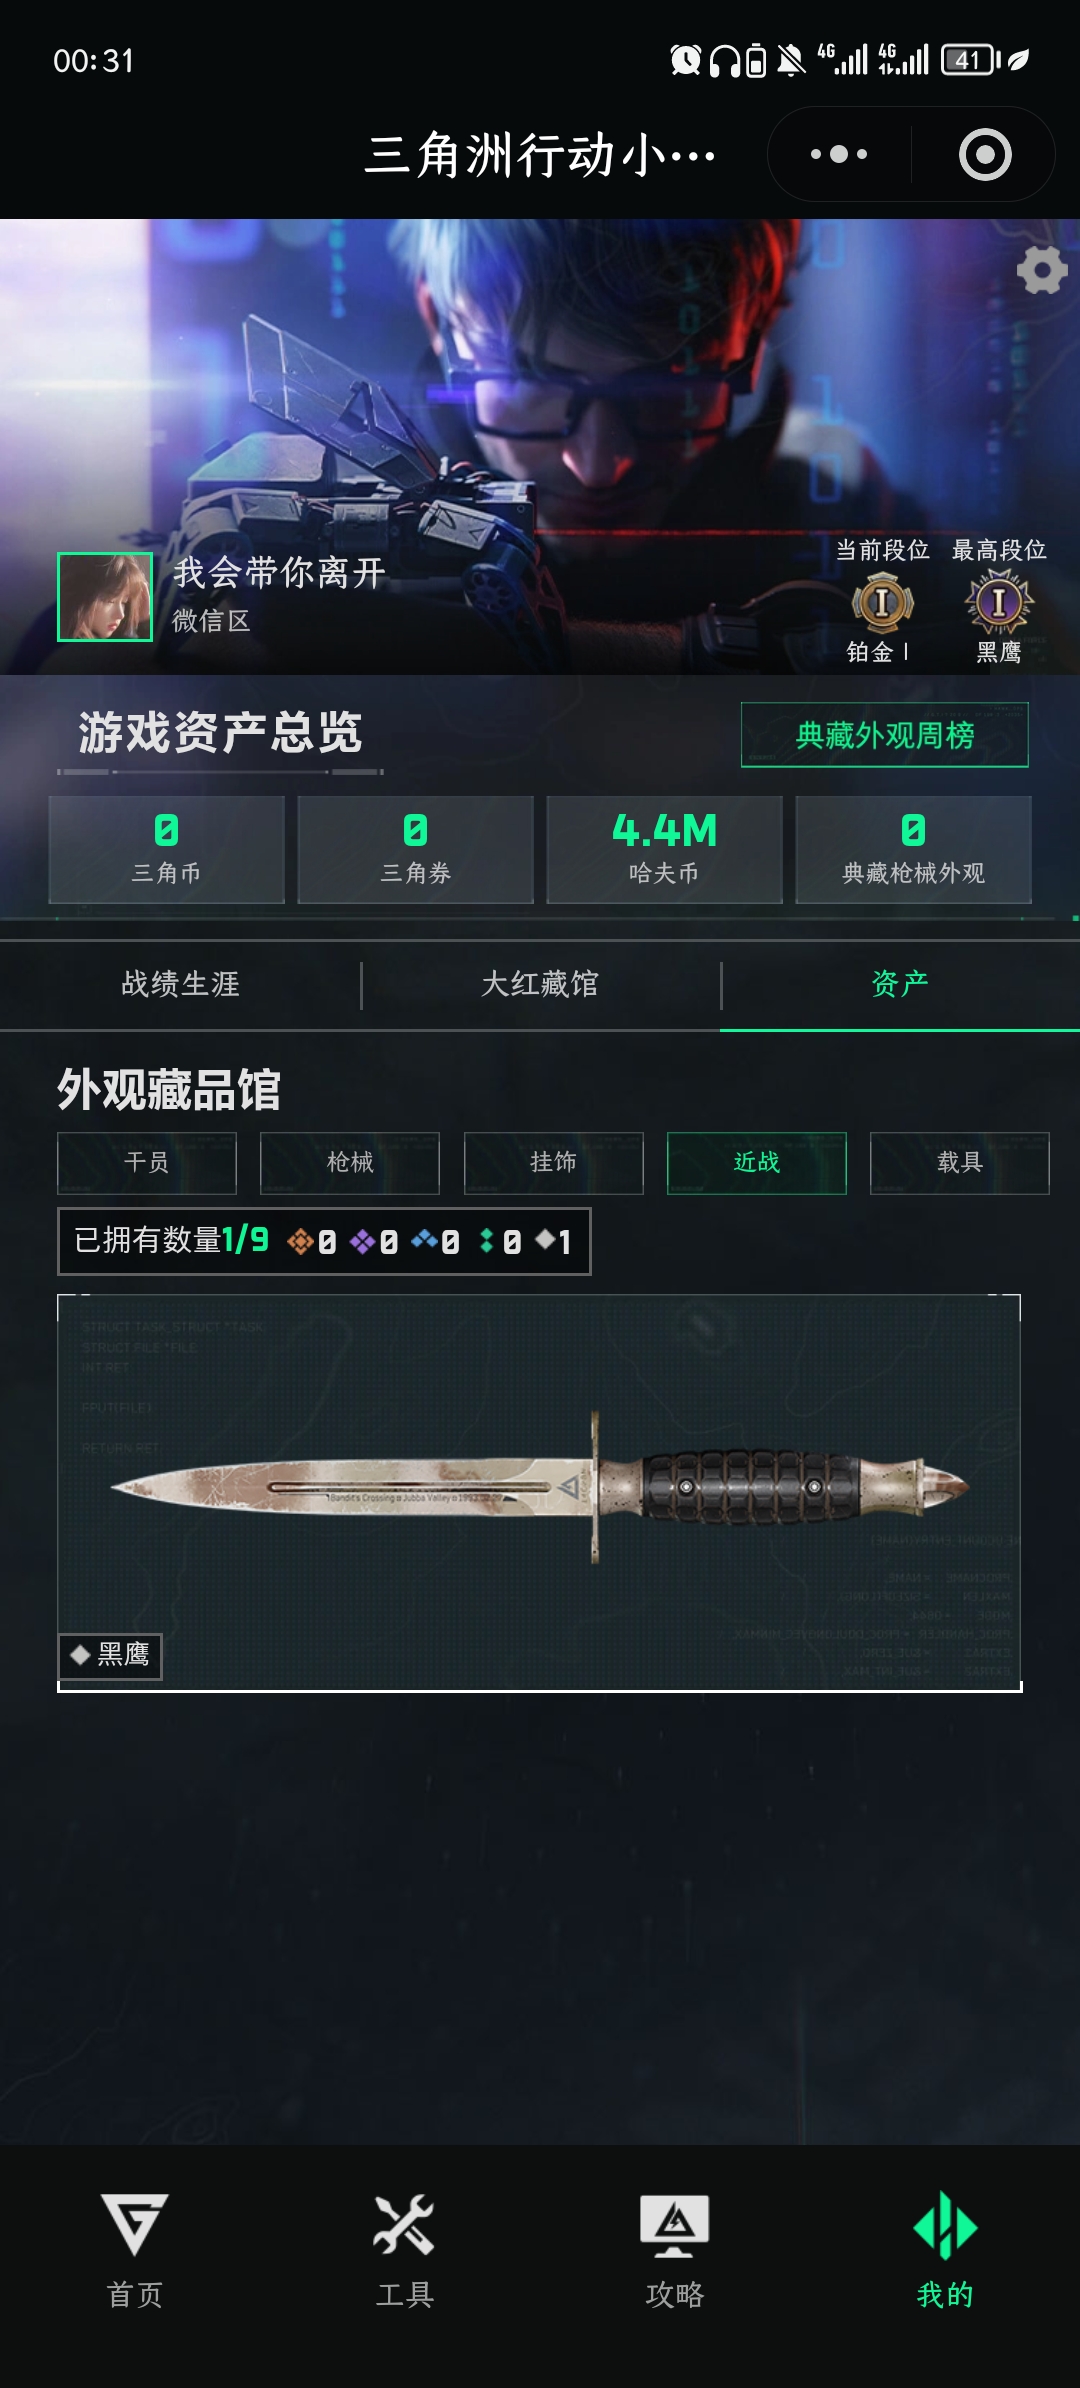This screenshot has height=2388, width=1080.
Task: Filter collection by 载具
Action: point(960,1163)
